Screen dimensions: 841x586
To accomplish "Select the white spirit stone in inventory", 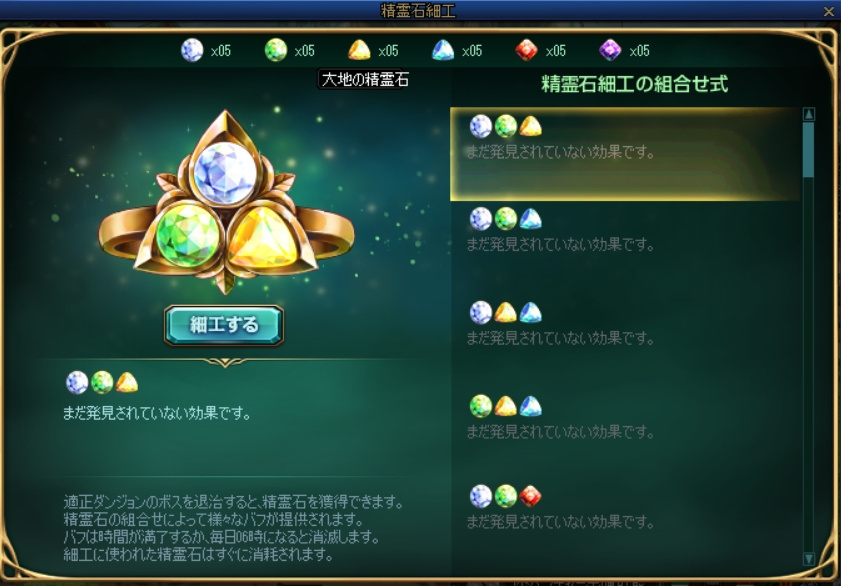I will coord(192,50).
